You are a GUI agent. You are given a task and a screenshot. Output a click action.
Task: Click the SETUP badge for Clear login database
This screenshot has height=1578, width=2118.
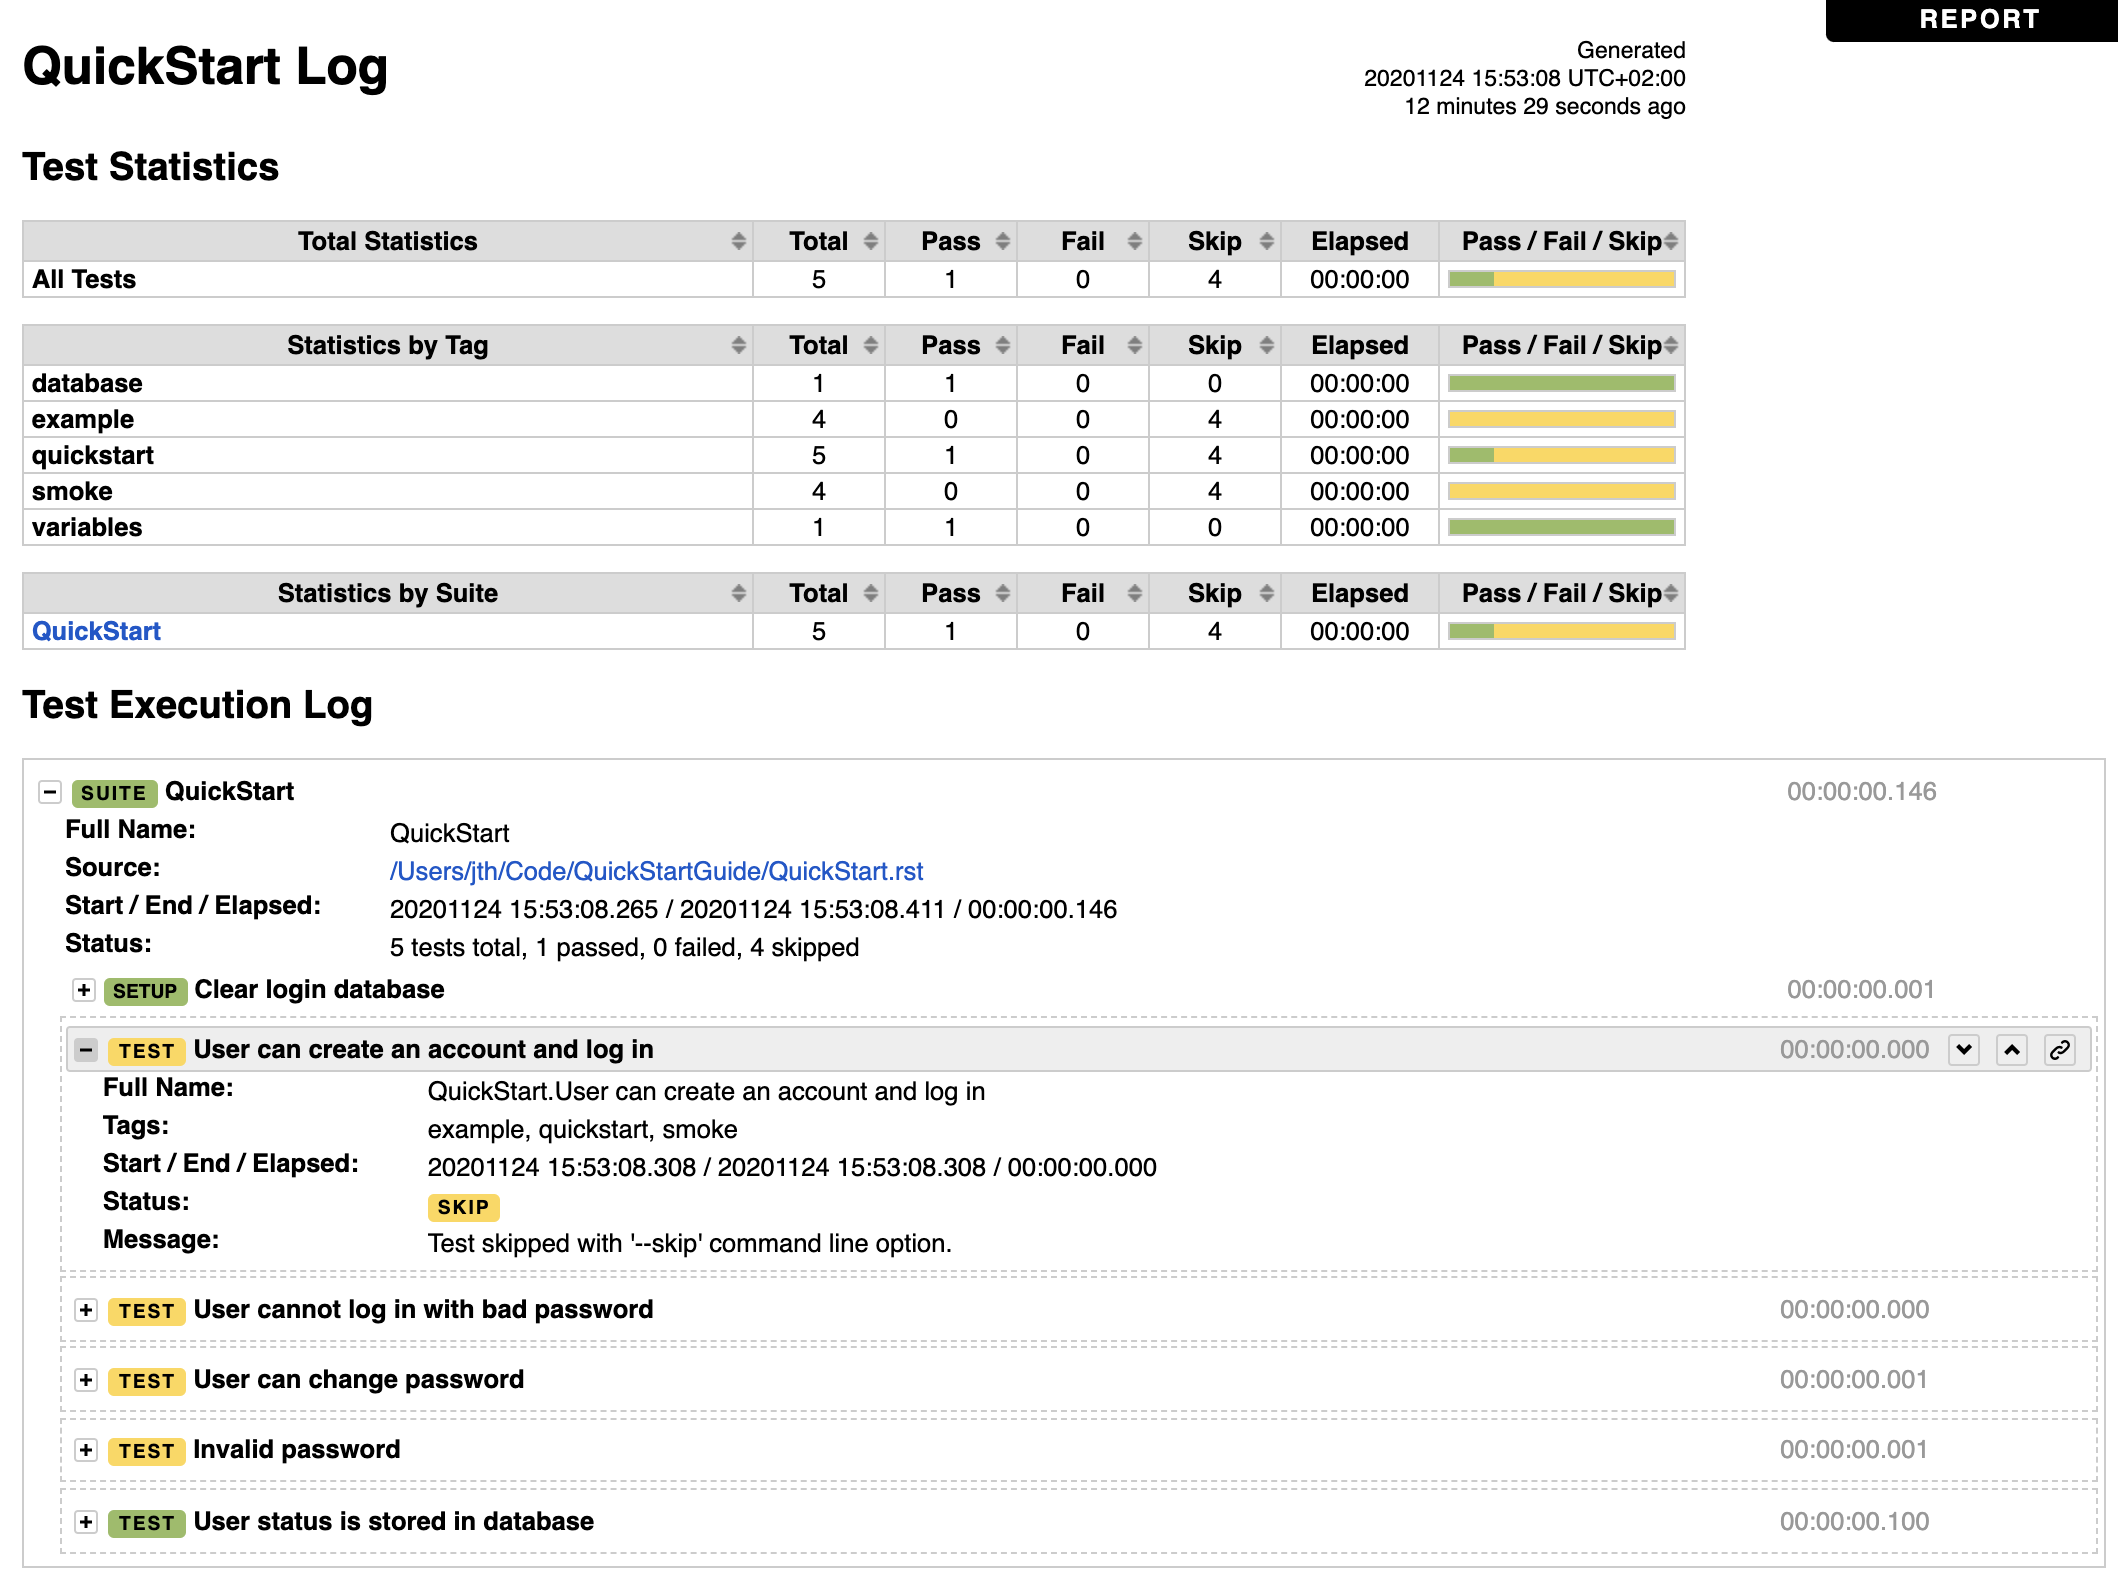[x=144, y=991]
